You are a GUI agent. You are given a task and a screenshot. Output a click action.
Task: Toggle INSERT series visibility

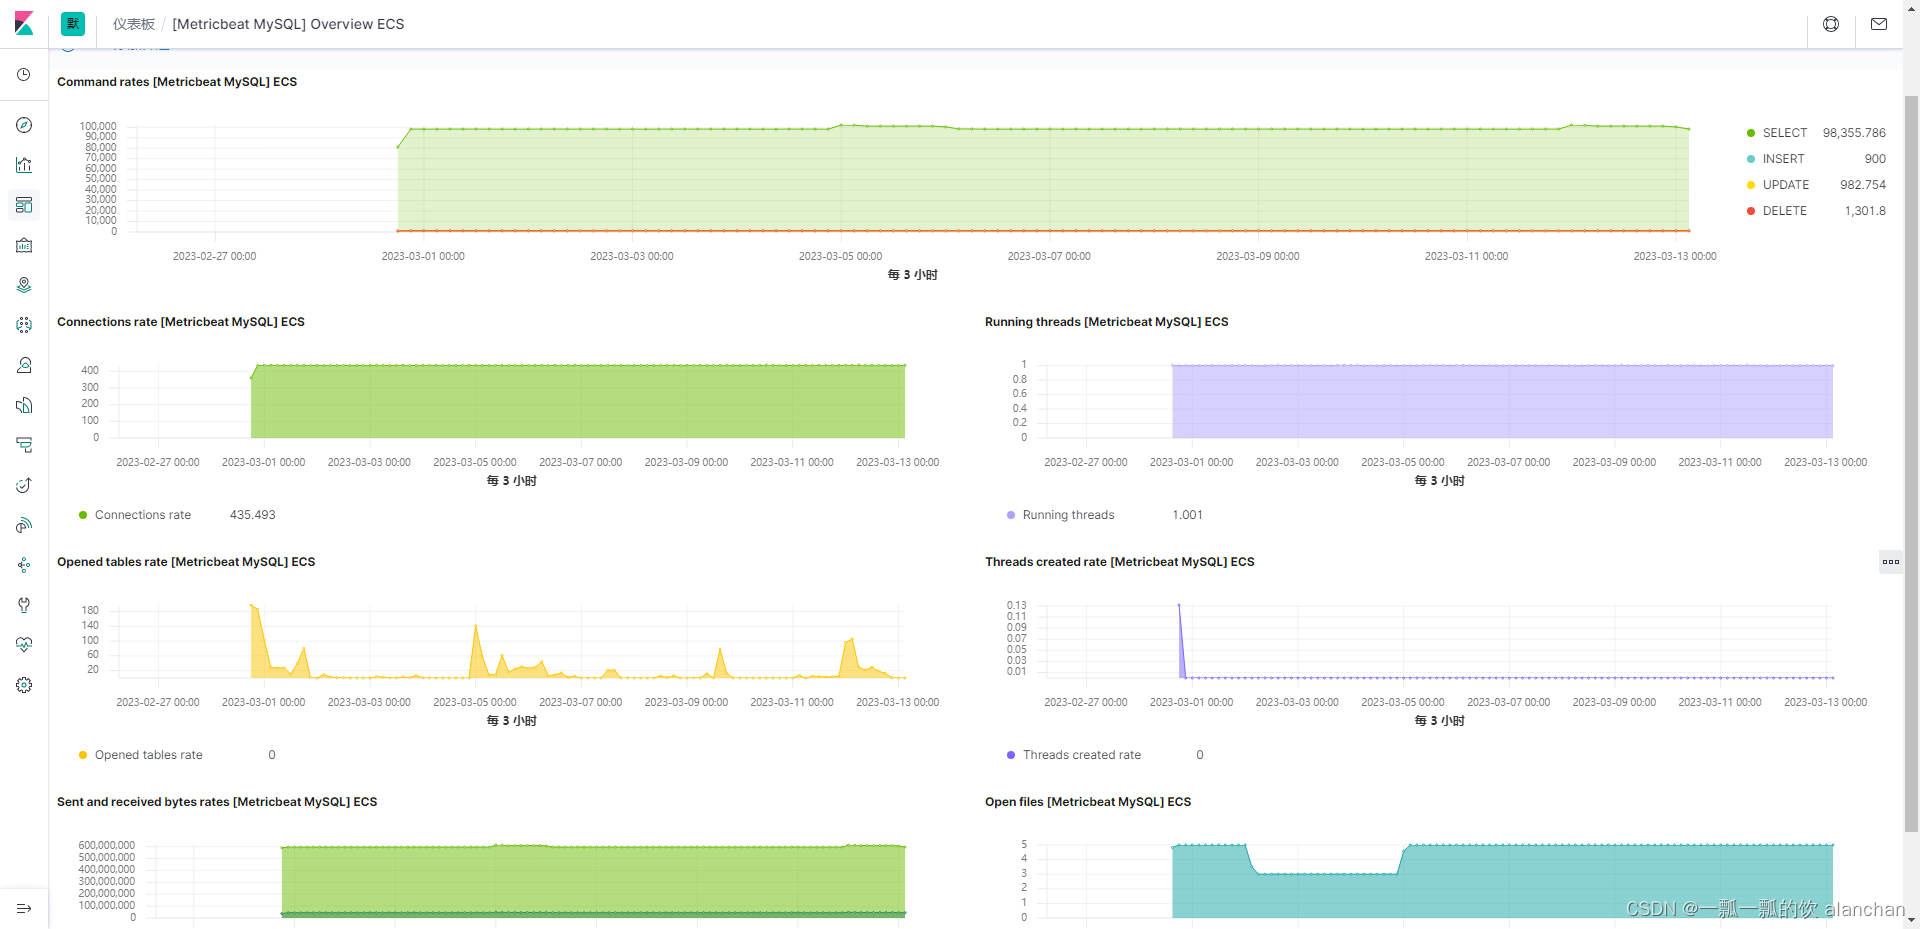coord(1784,158)
